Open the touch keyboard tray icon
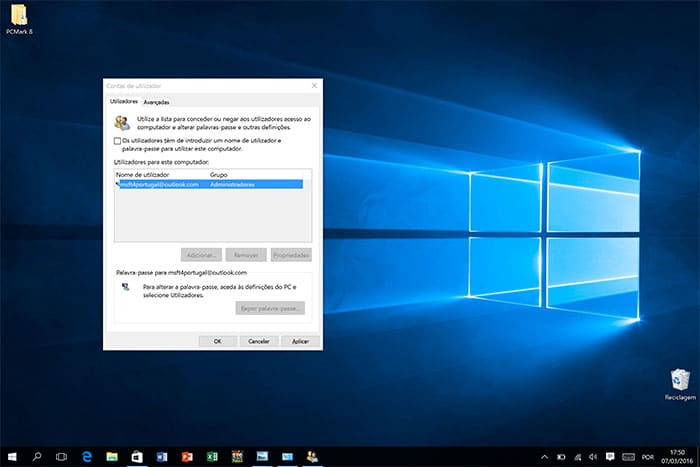700x467 pixels. pyautogui.click(x=628, y=457)
